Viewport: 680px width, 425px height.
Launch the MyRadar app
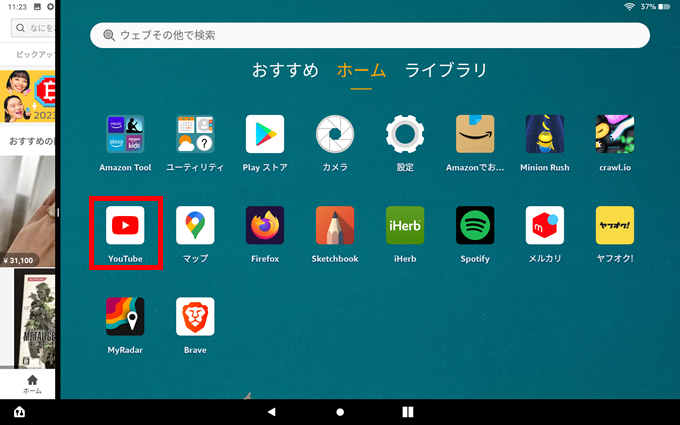(125, 317)
